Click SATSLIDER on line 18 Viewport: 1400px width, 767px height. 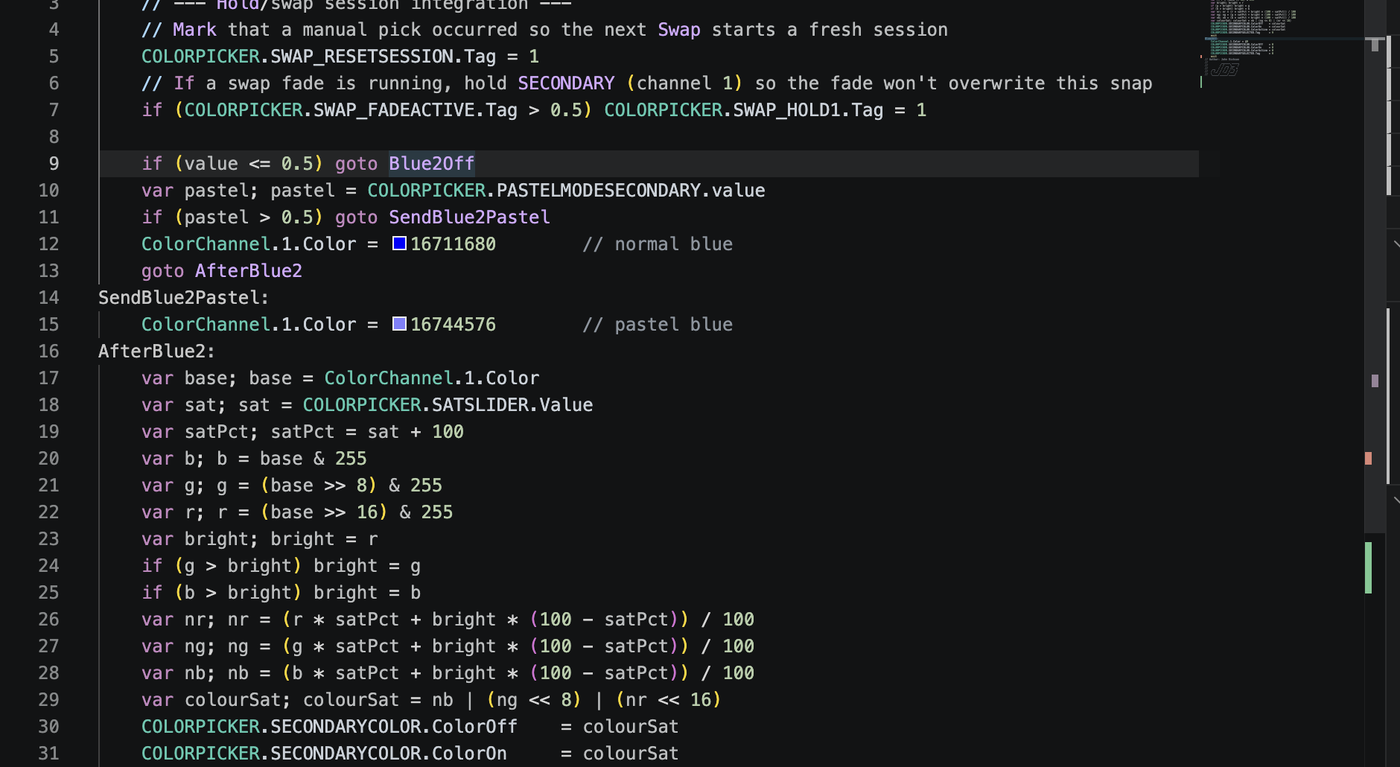tap(479, 406)
